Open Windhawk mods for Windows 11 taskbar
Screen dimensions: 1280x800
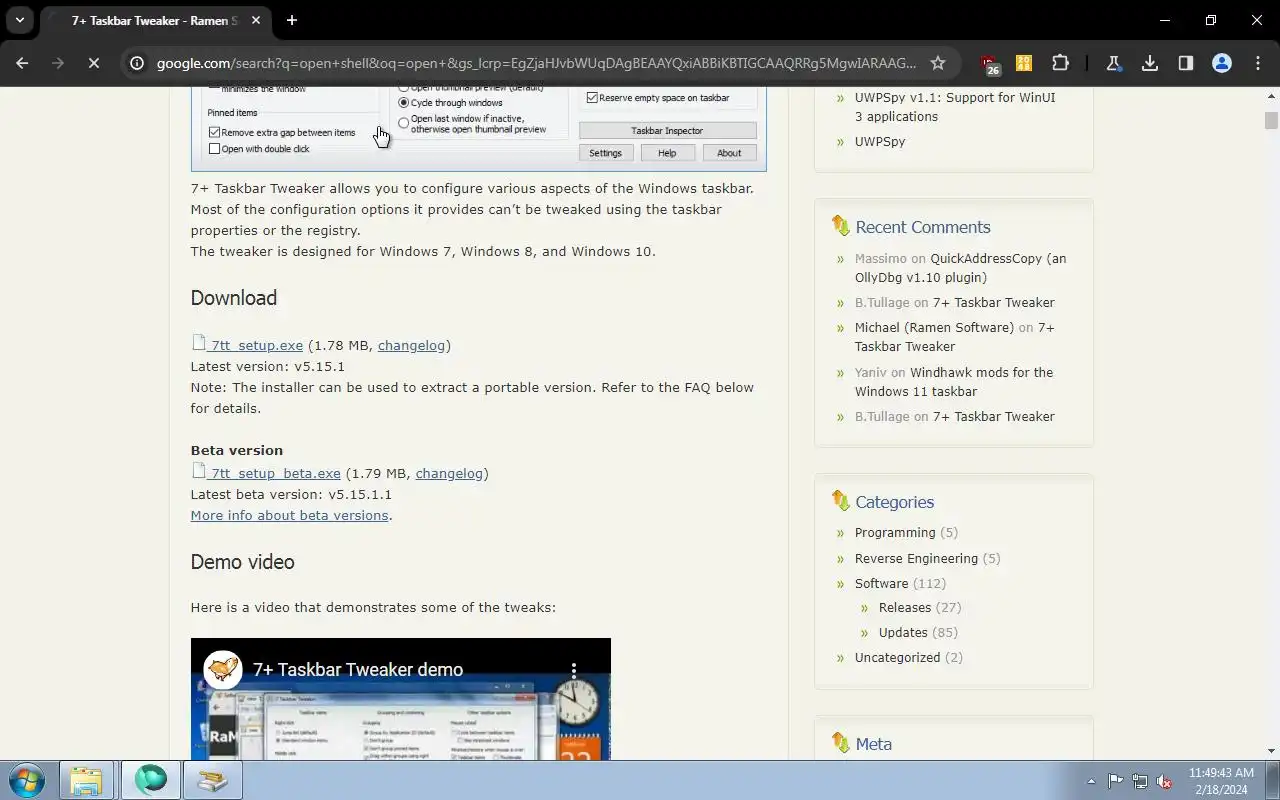point(954,381)
